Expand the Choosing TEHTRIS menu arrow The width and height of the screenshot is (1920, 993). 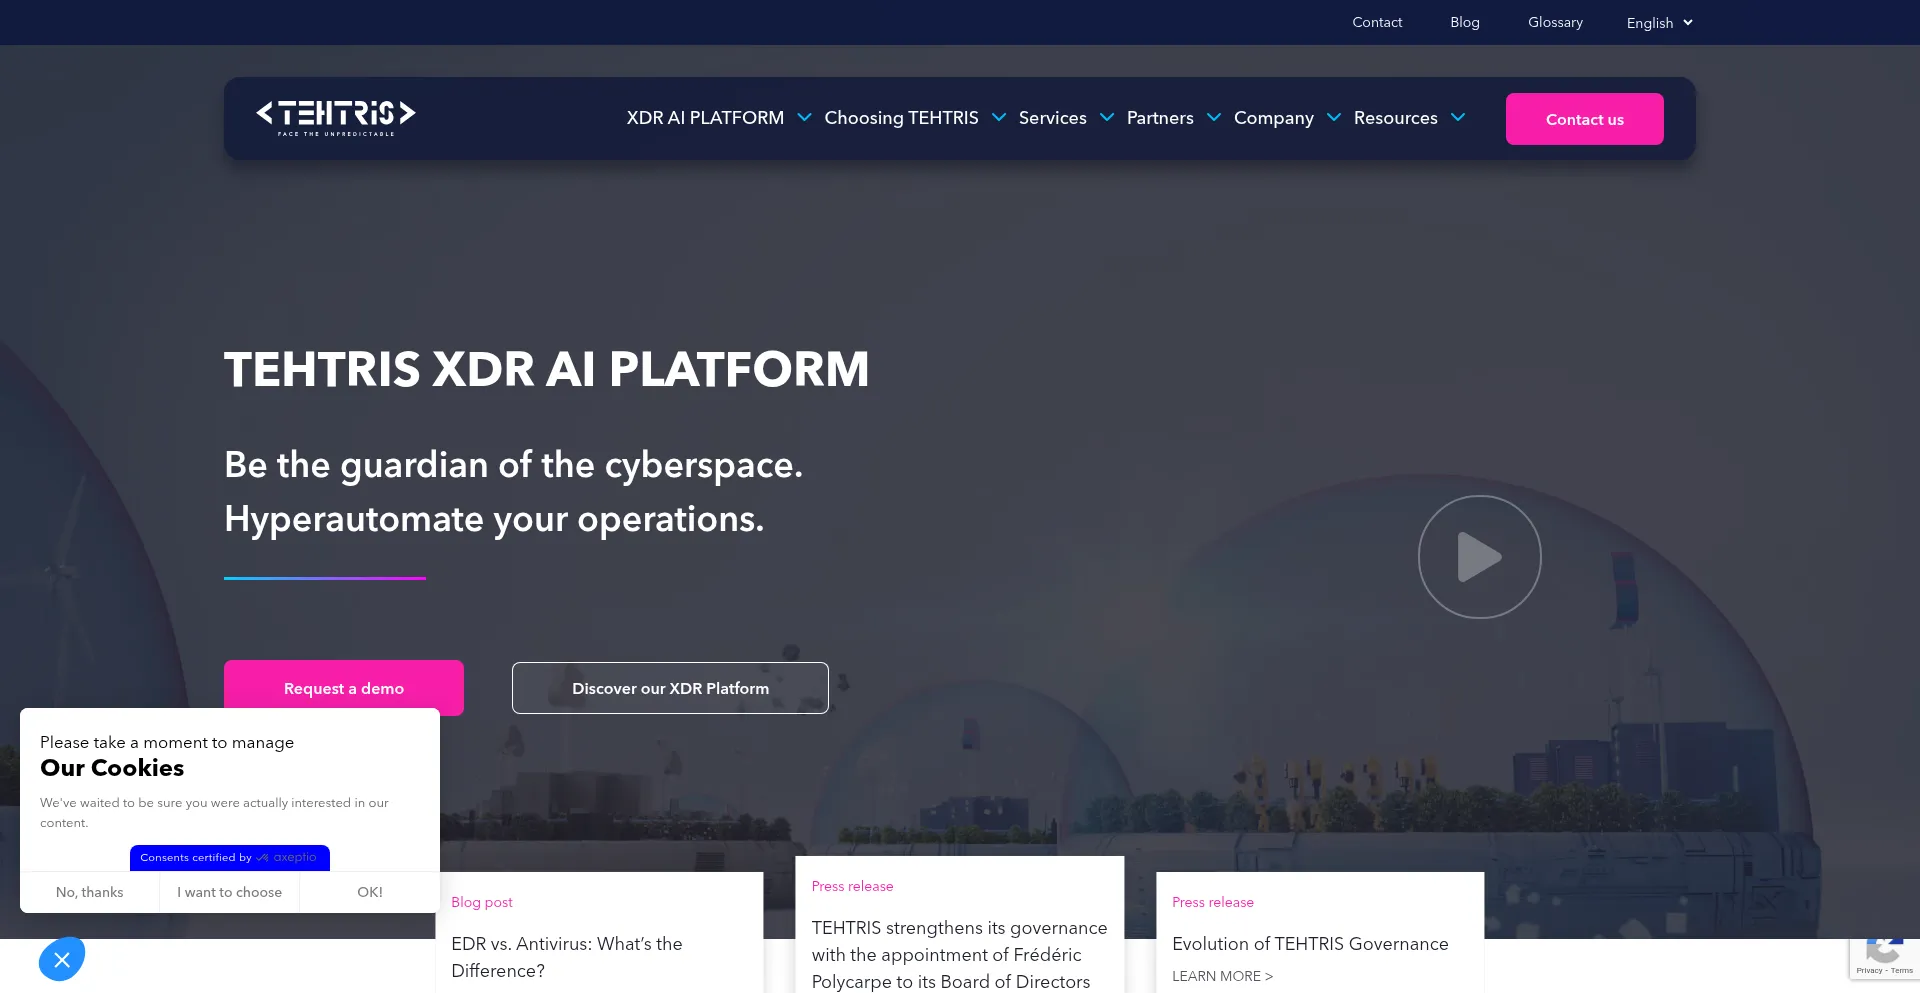click(998, 118)
